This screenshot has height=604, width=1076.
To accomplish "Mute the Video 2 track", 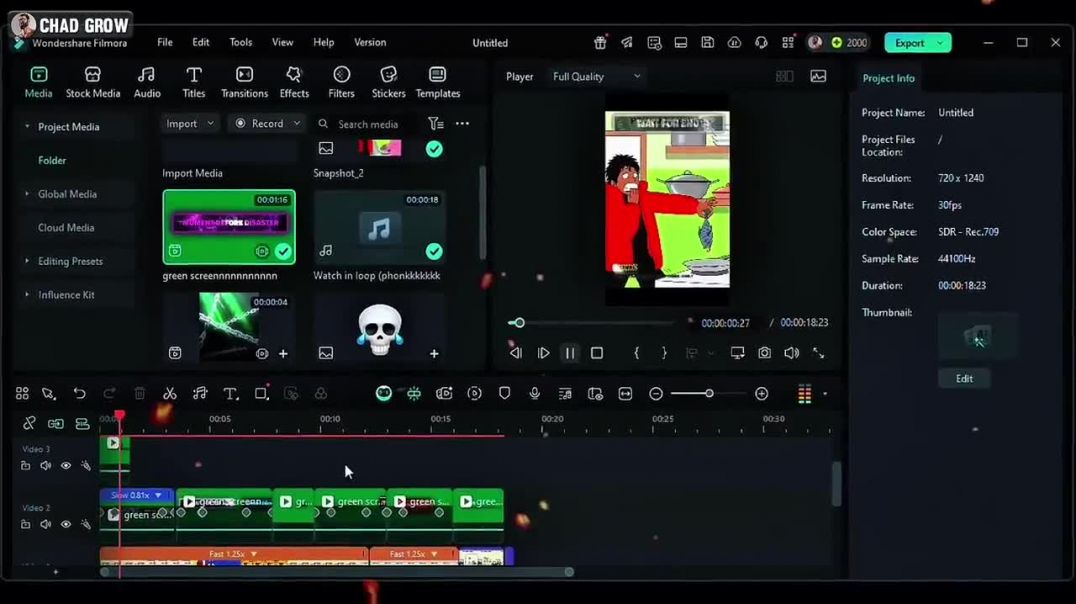I will click(x=45, y=524).
